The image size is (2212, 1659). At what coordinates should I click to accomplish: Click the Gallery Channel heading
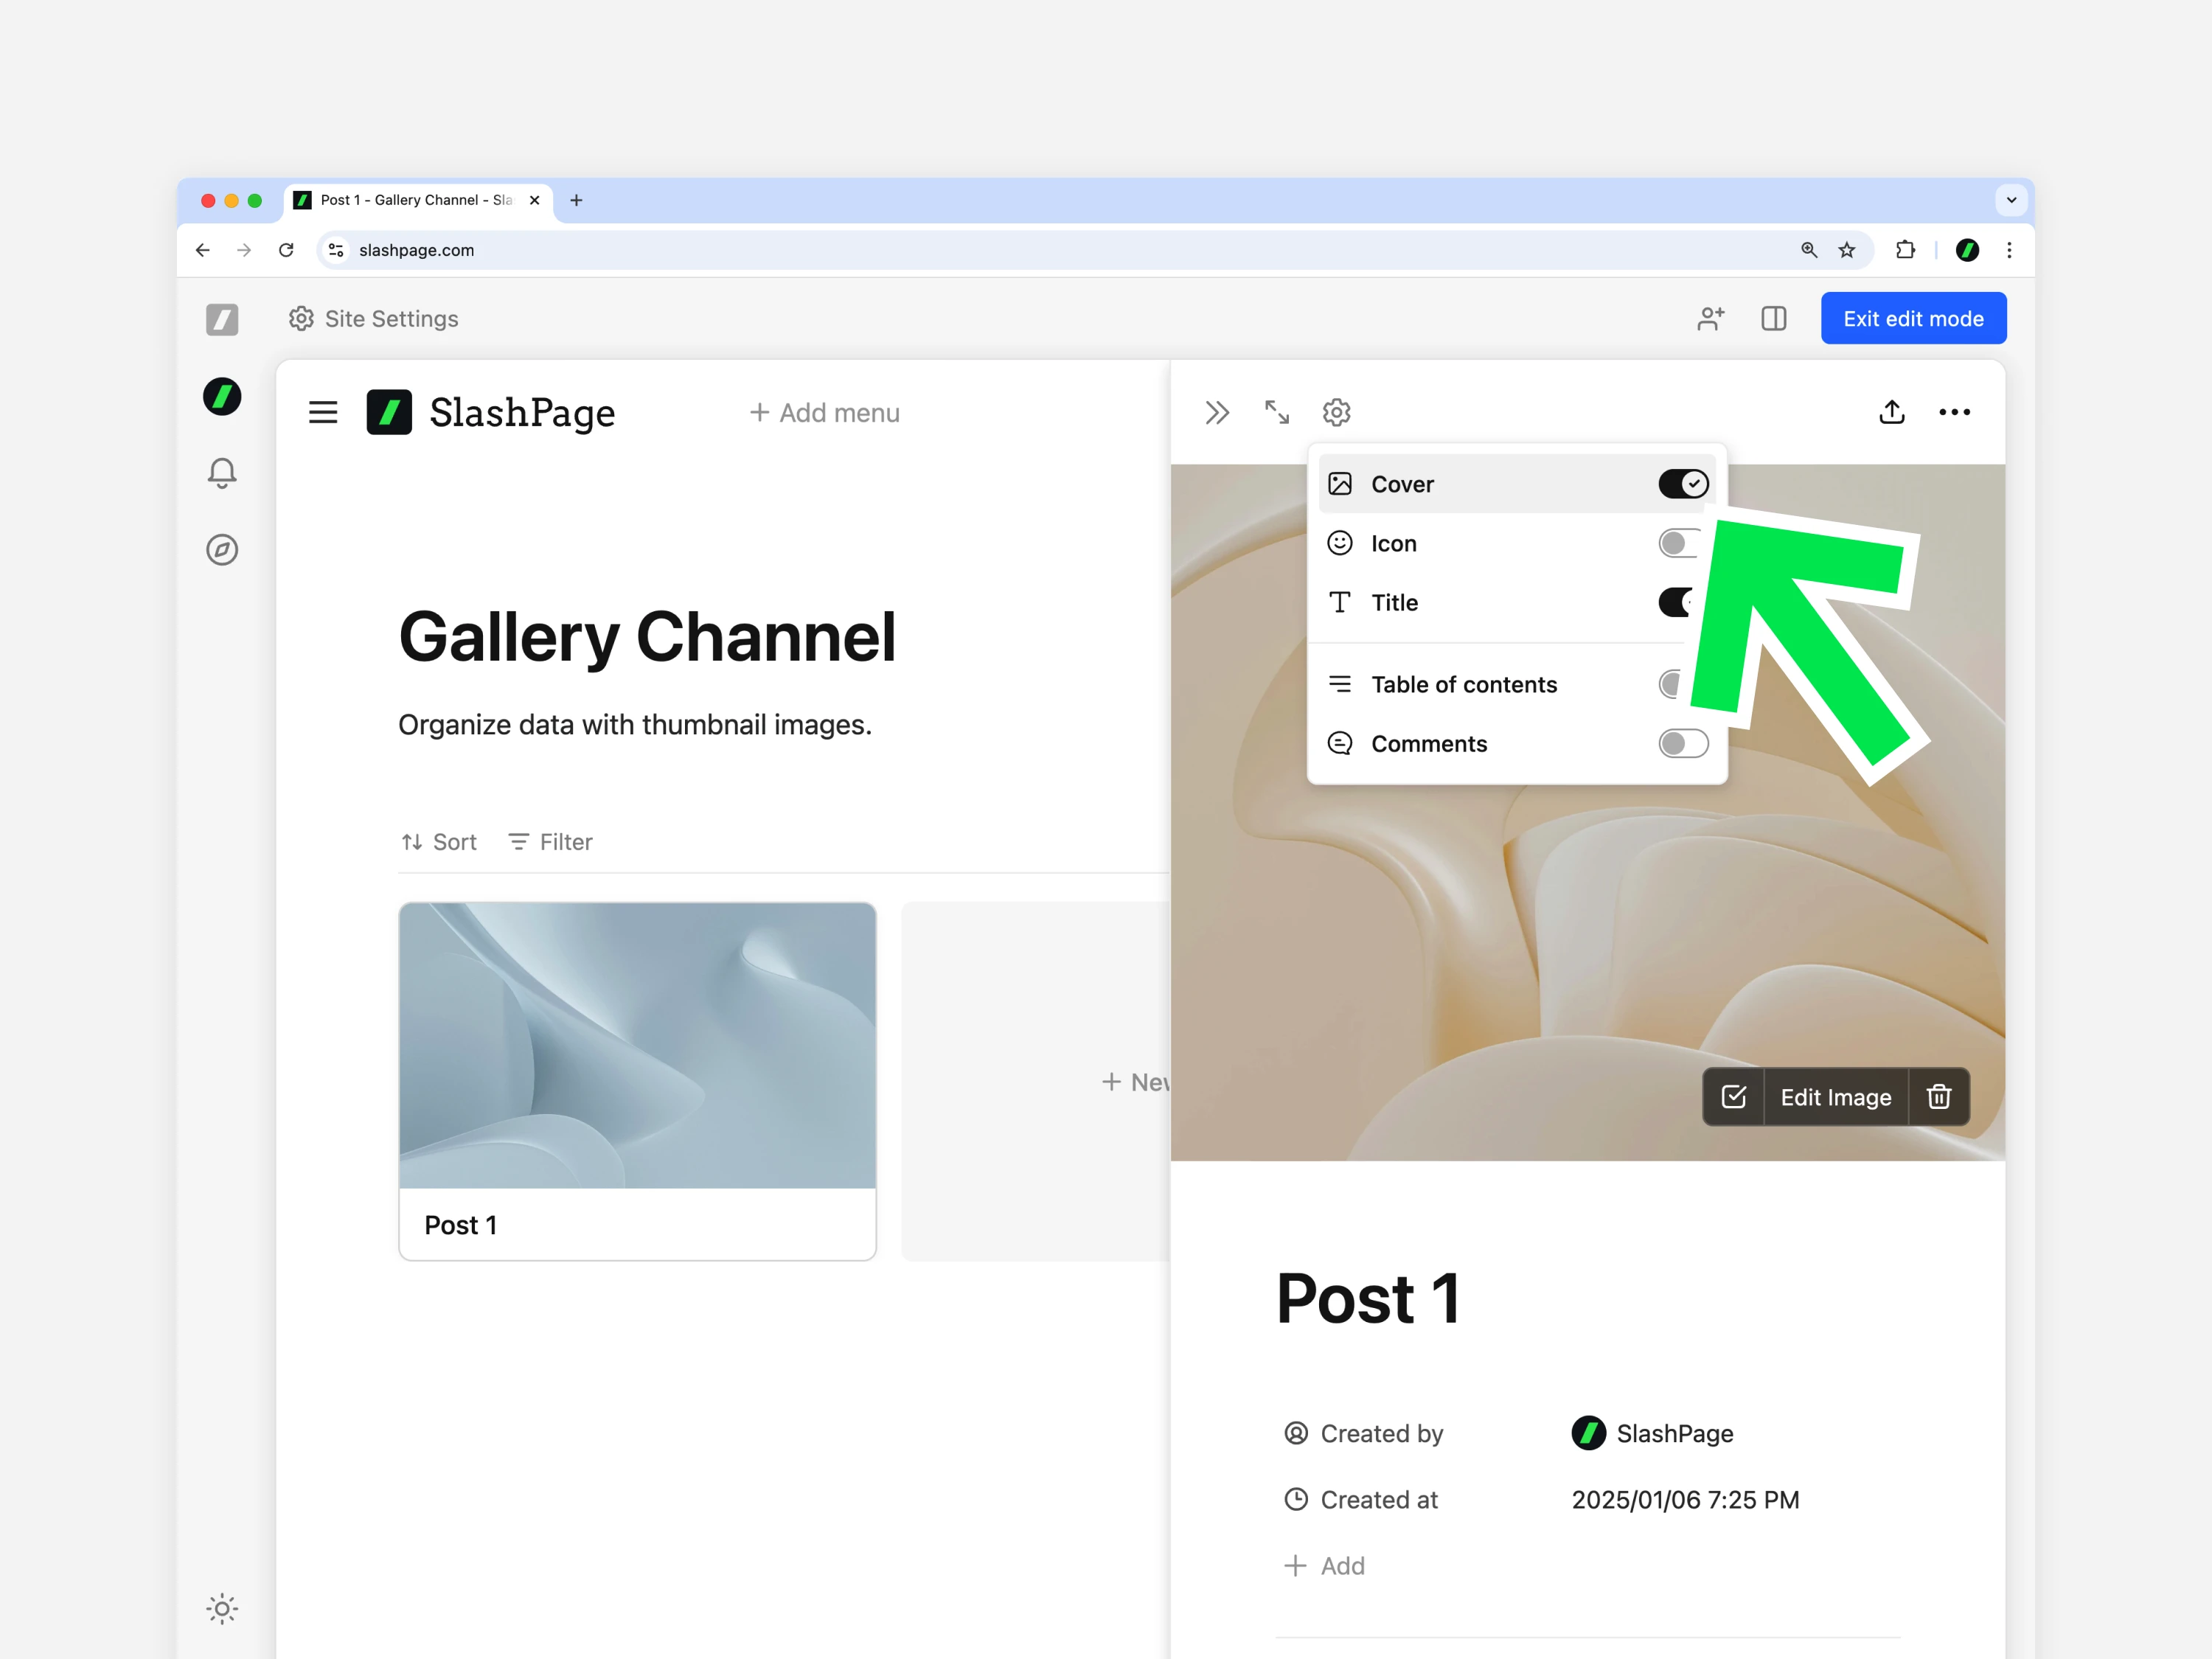647,637
